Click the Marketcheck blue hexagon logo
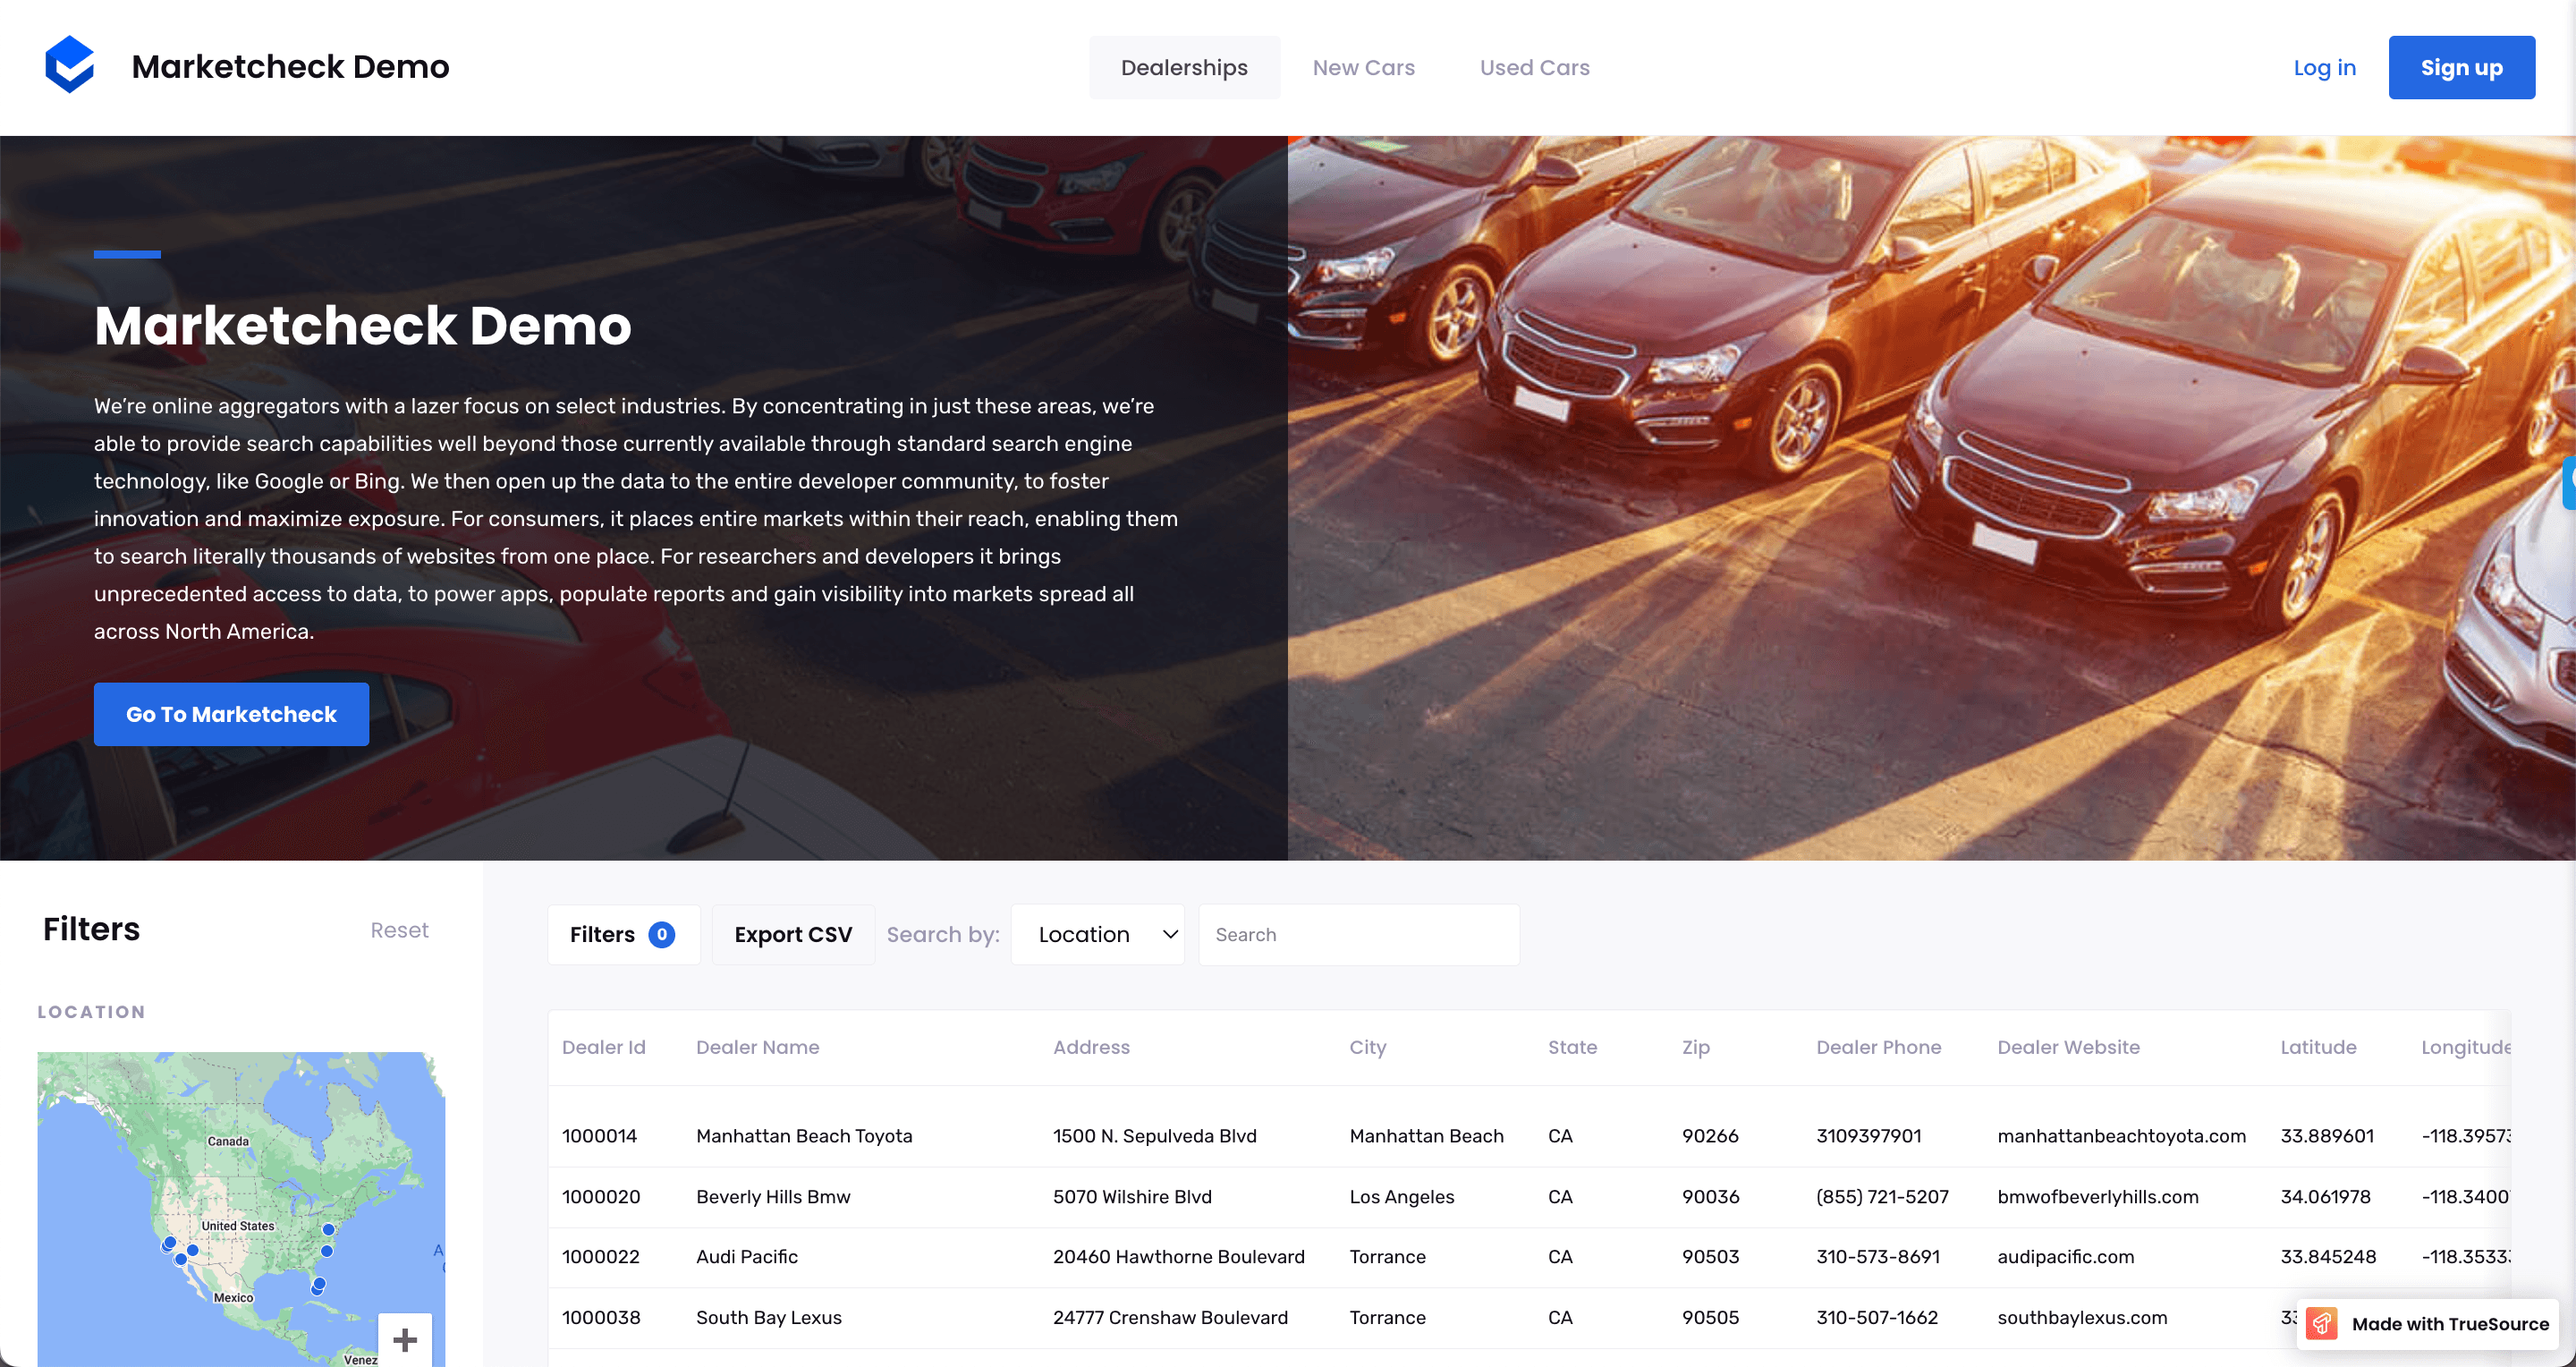The height and width of the screenshot is (1367, 2576). [70, 66]
